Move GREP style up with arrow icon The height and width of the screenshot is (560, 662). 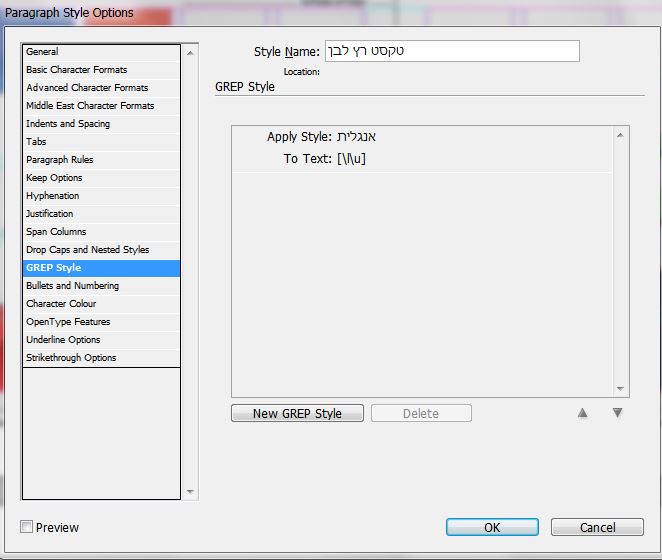pyautogui.click(x=583, y=413)
